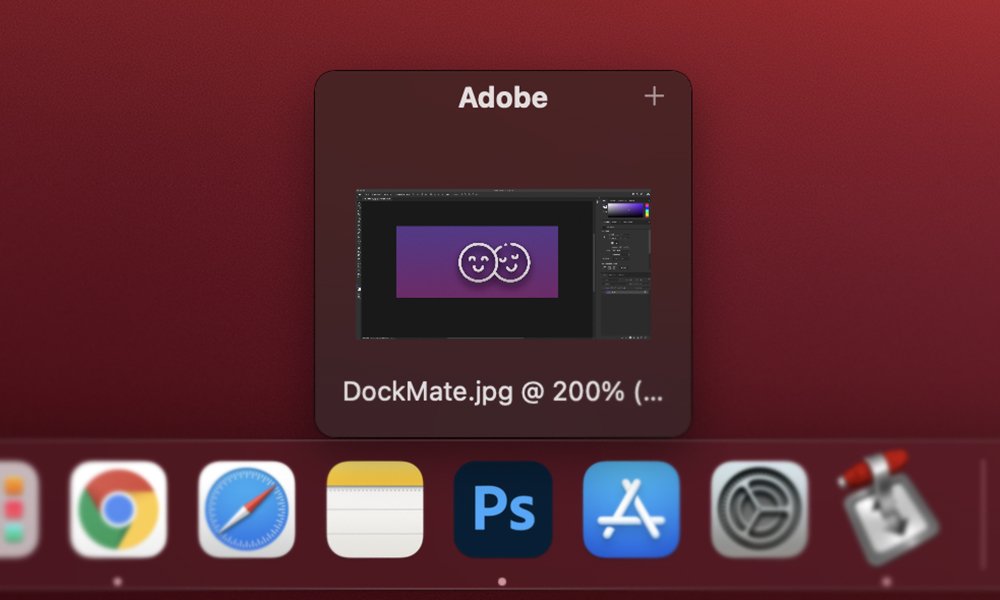Select the DockMate.jpg window thumbnail
Image resolution: width=1000 pixels, height=600 pixels.
503,264
